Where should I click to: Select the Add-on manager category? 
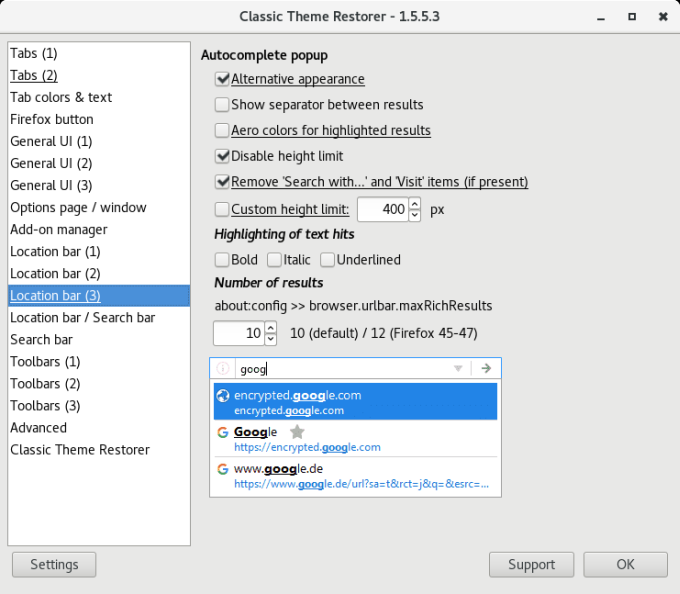coord(99,230)
